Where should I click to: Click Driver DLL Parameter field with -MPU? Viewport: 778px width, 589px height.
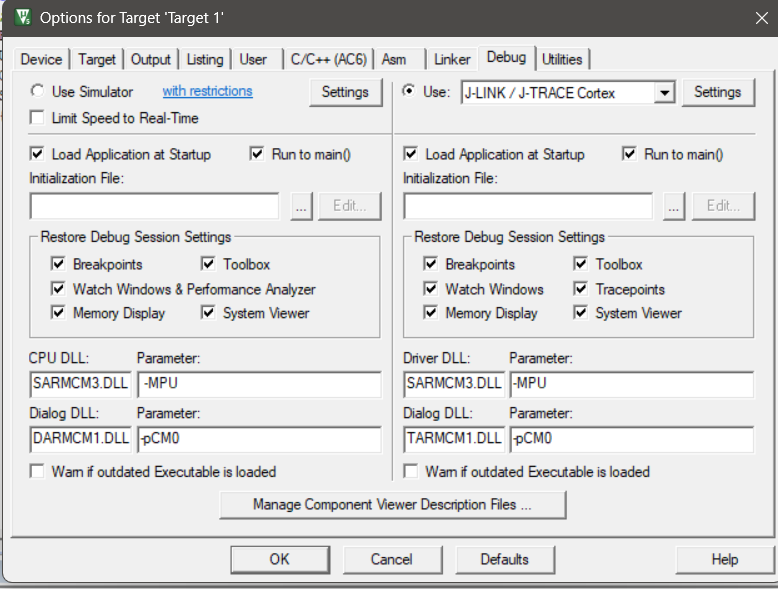[630, 384]
